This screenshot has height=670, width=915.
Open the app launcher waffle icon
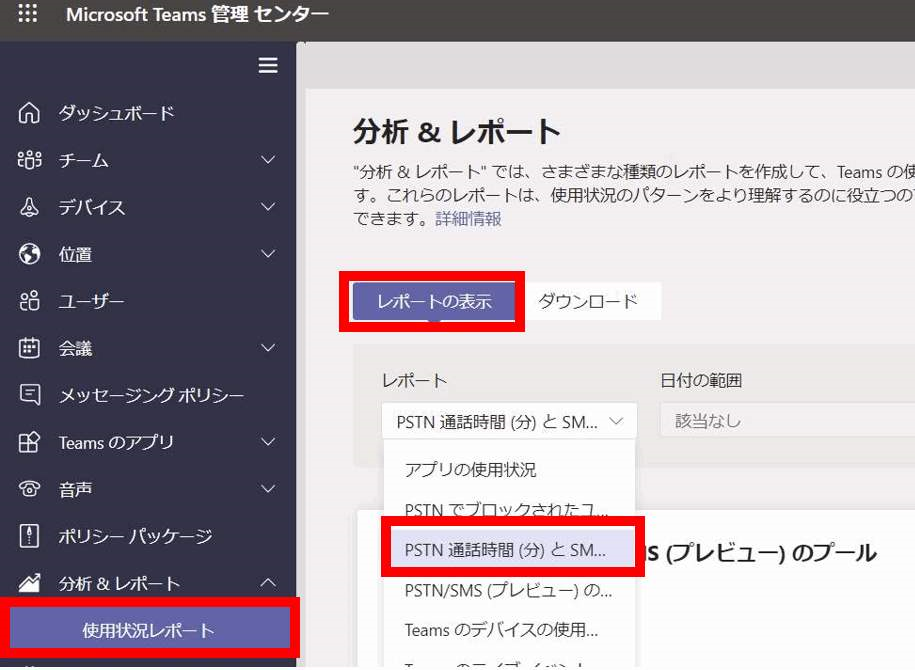27,13
